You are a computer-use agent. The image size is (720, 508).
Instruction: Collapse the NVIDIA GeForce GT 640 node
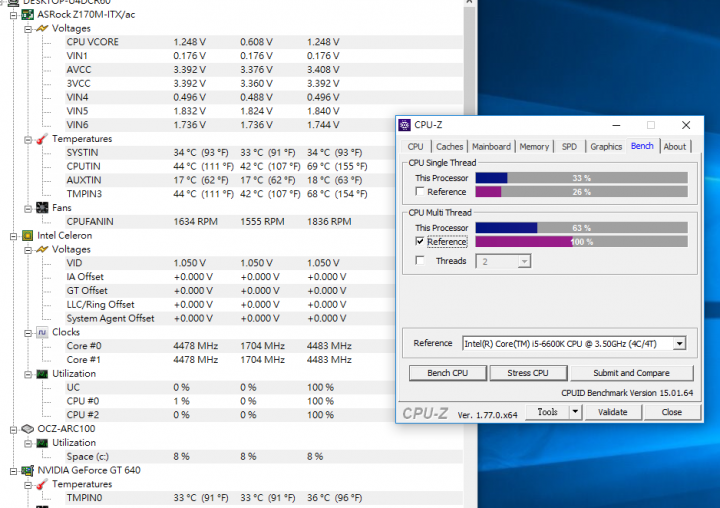(13, 471)
